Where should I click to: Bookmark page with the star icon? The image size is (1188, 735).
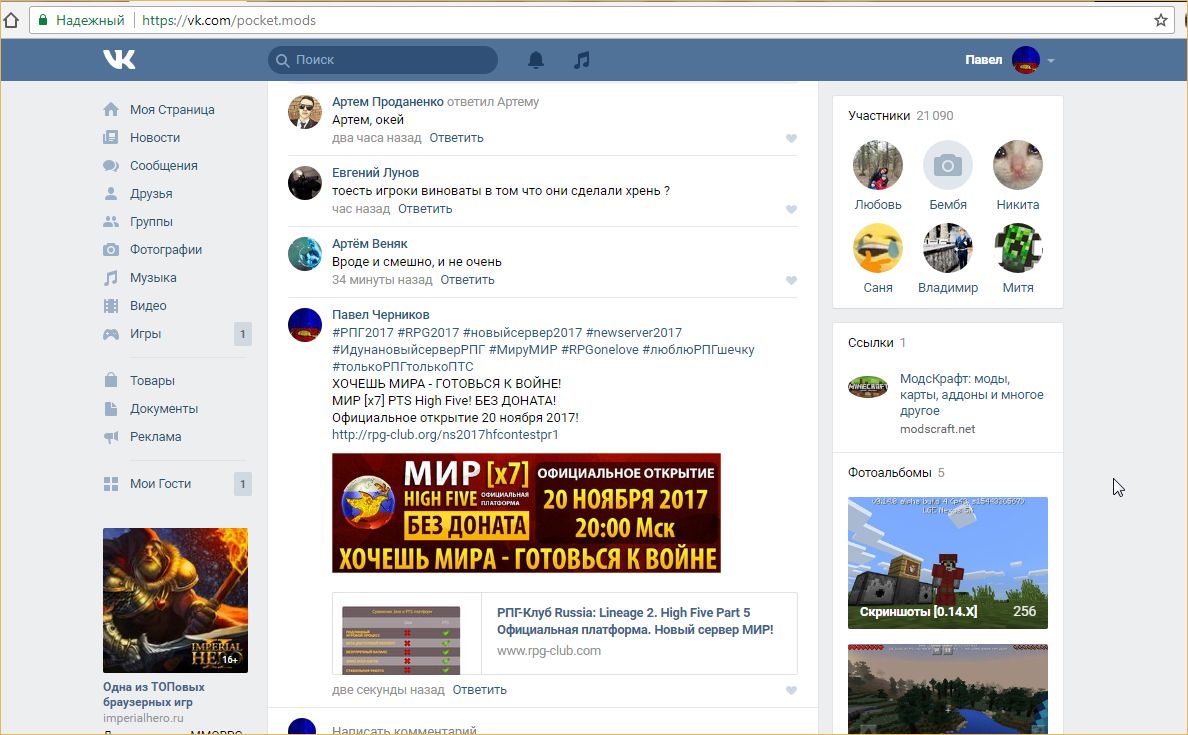click(1161, 20)
